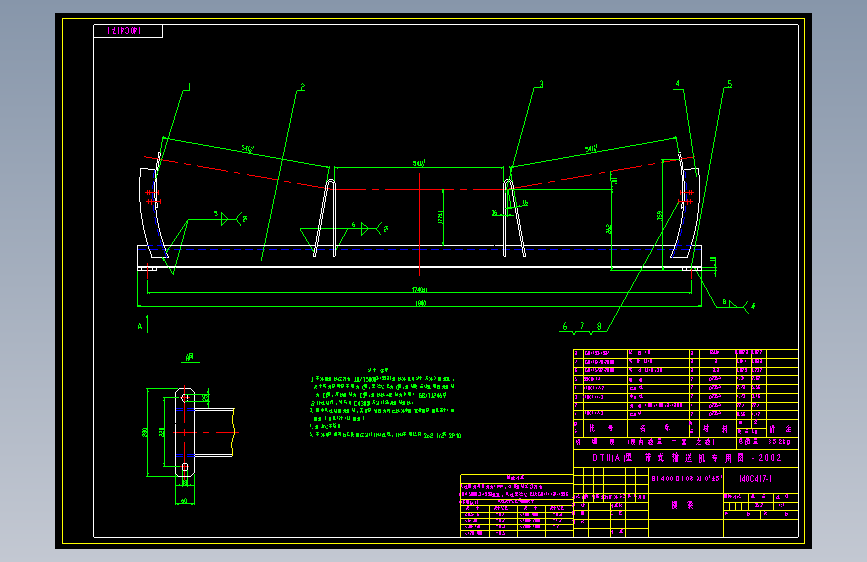The height and width of the screenshot is (562, 867).
Task: Pick callout number 7 in grouped leader
Action: click(x=582, y=326)
